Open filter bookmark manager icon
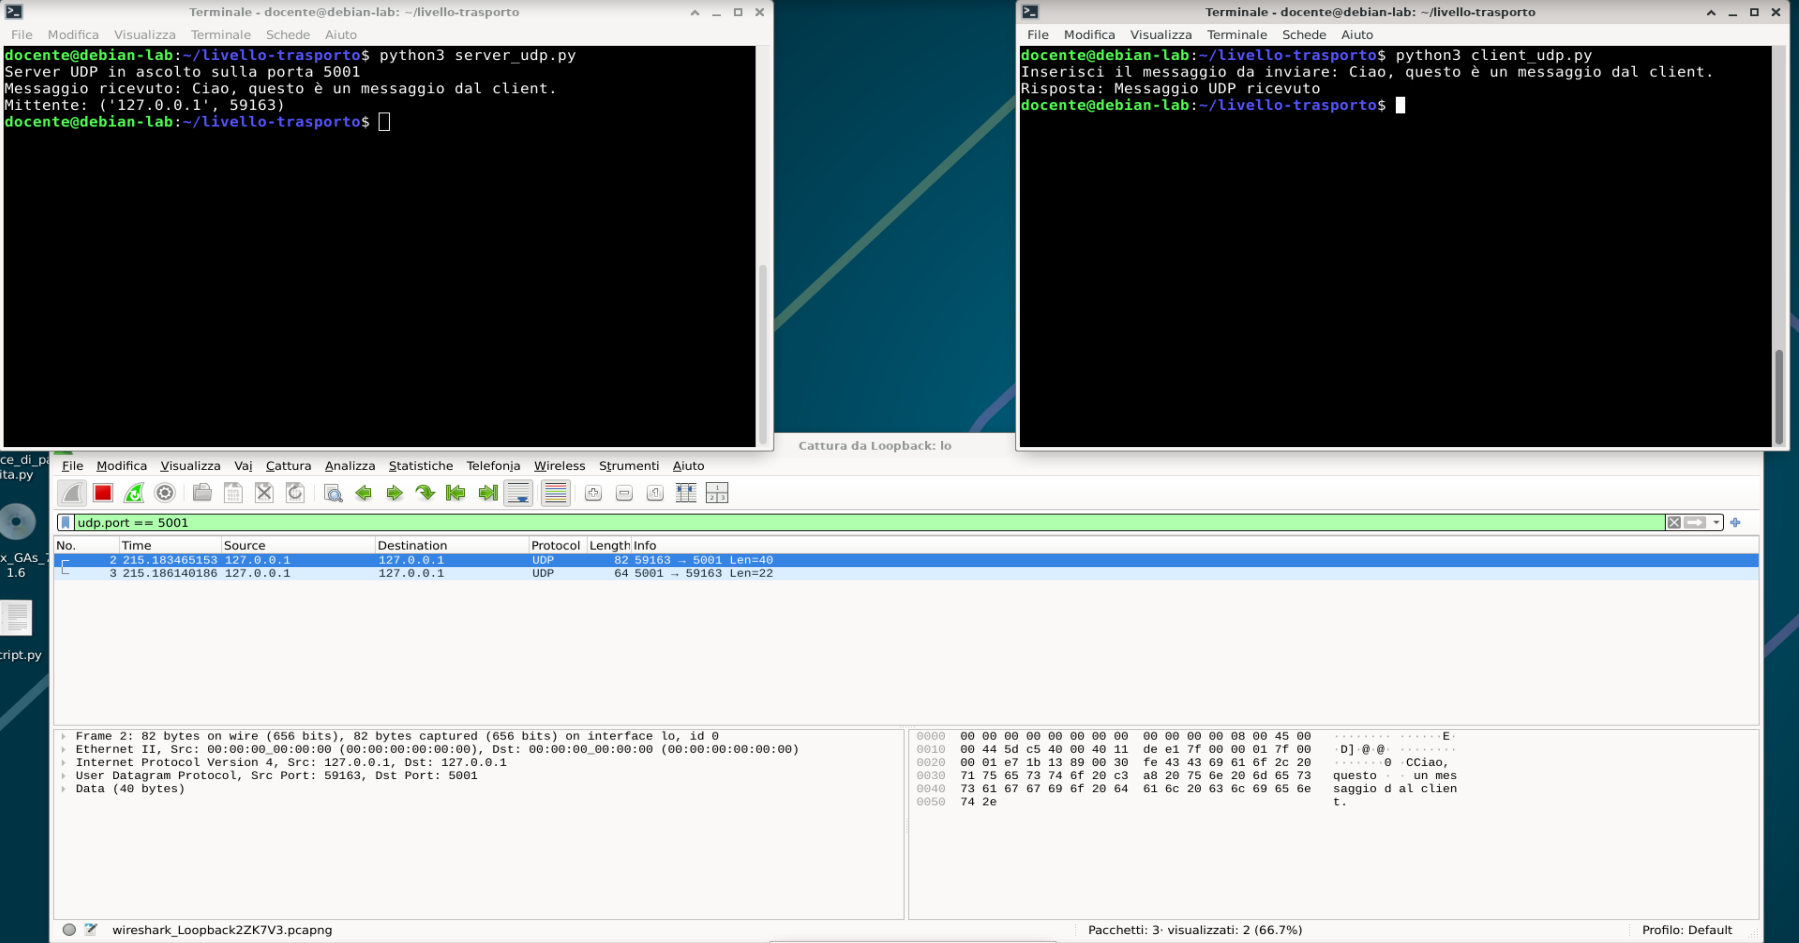This screenshot has height=943, width=1799. [66, 522]
